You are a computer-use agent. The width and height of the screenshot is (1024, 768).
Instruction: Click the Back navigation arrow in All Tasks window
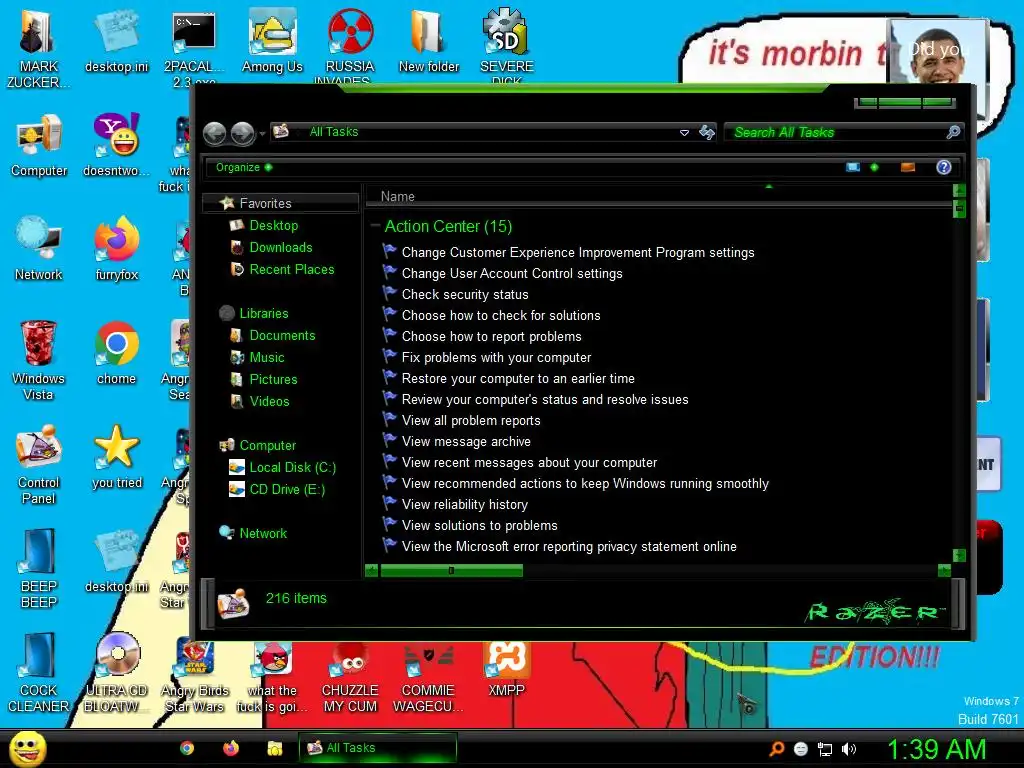214,133
